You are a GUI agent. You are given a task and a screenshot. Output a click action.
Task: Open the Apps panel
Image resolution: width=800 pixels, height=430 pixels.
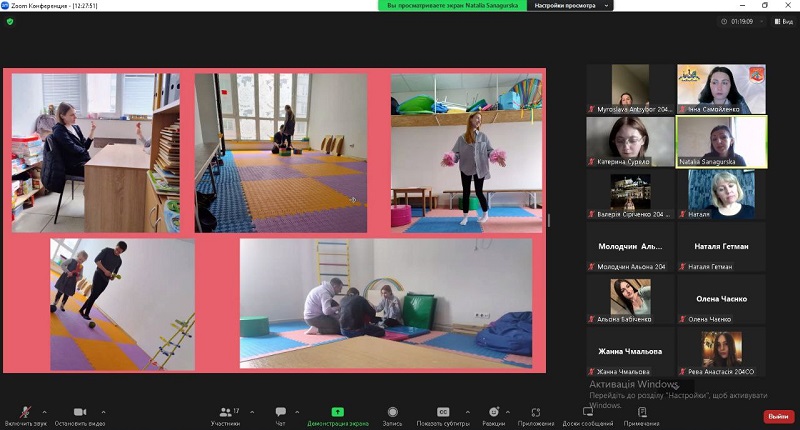point(536,413)
